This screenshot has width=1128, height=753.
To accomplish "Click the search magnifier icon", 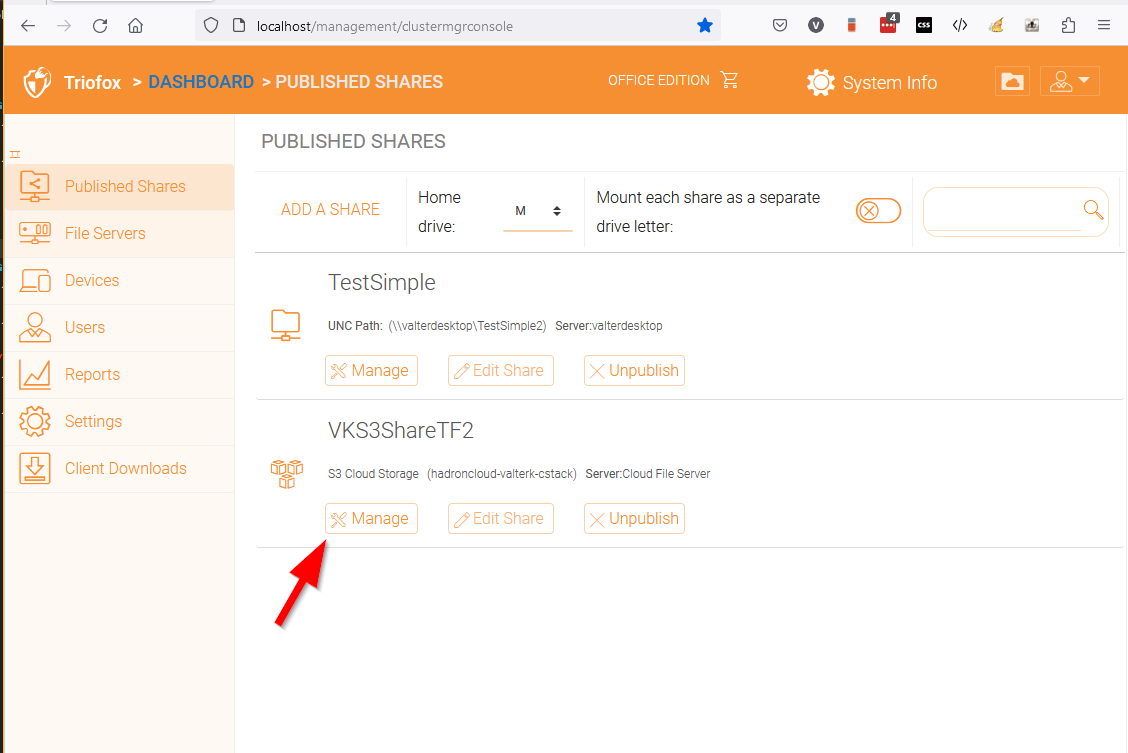I will 1093,209.
